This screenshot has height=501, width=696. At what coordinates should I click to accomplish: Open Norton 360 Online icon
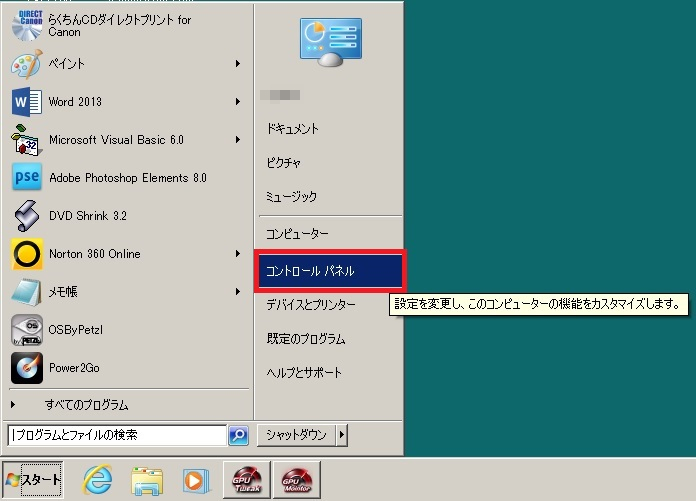26,254
